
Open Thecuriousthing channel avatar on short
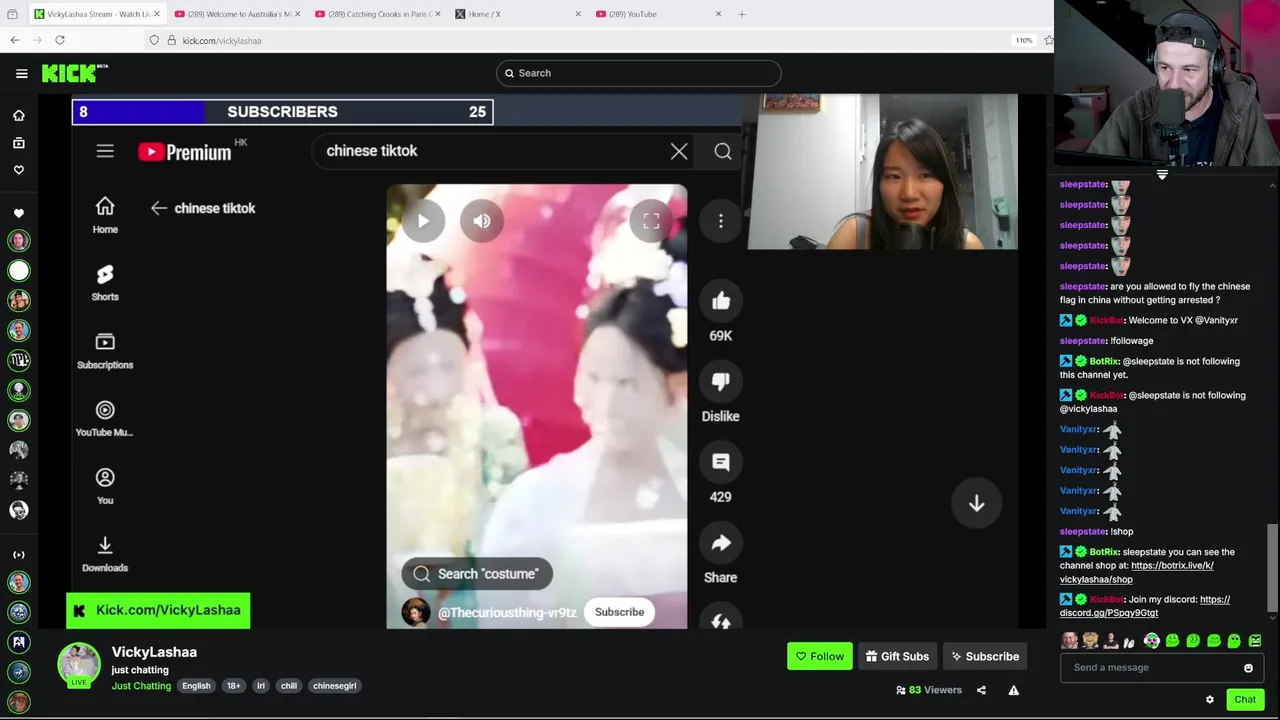click(415, 612)
